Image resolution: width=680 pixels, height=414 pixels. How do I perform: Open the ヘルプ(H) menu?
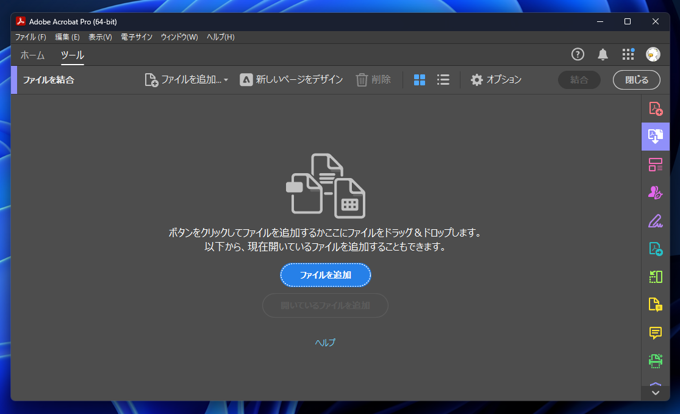(220, 37)
